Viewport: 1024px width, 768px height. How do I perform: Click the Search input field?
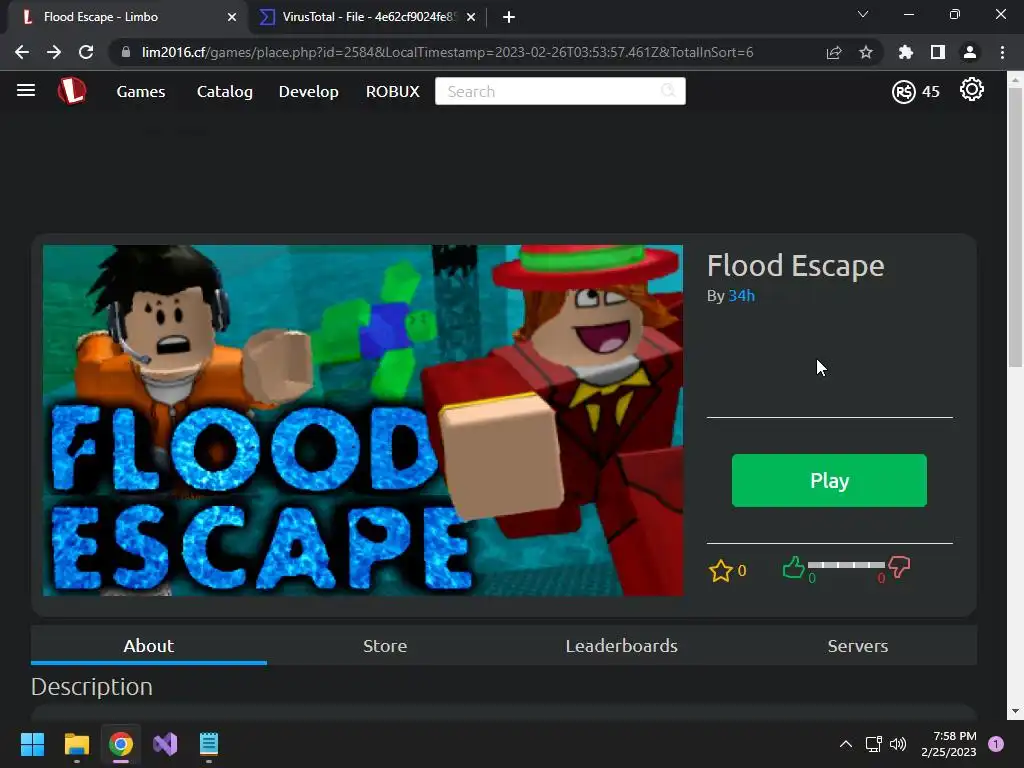[560, 91]
